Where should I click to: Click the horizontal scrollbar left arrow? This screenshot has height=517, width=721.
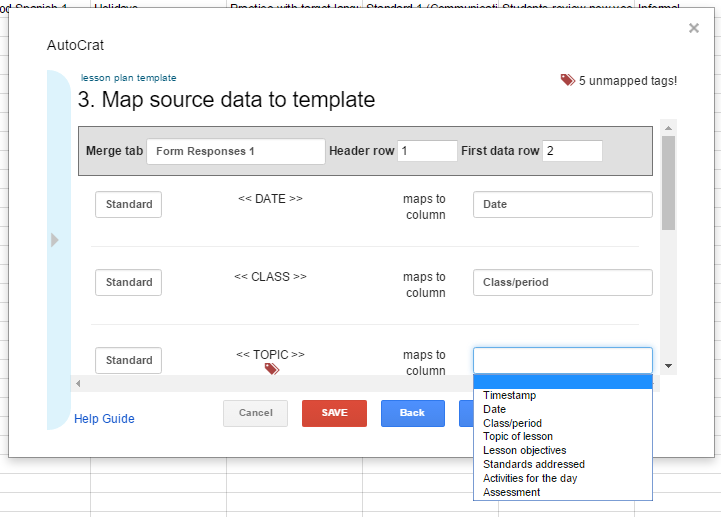pos(78,383)
